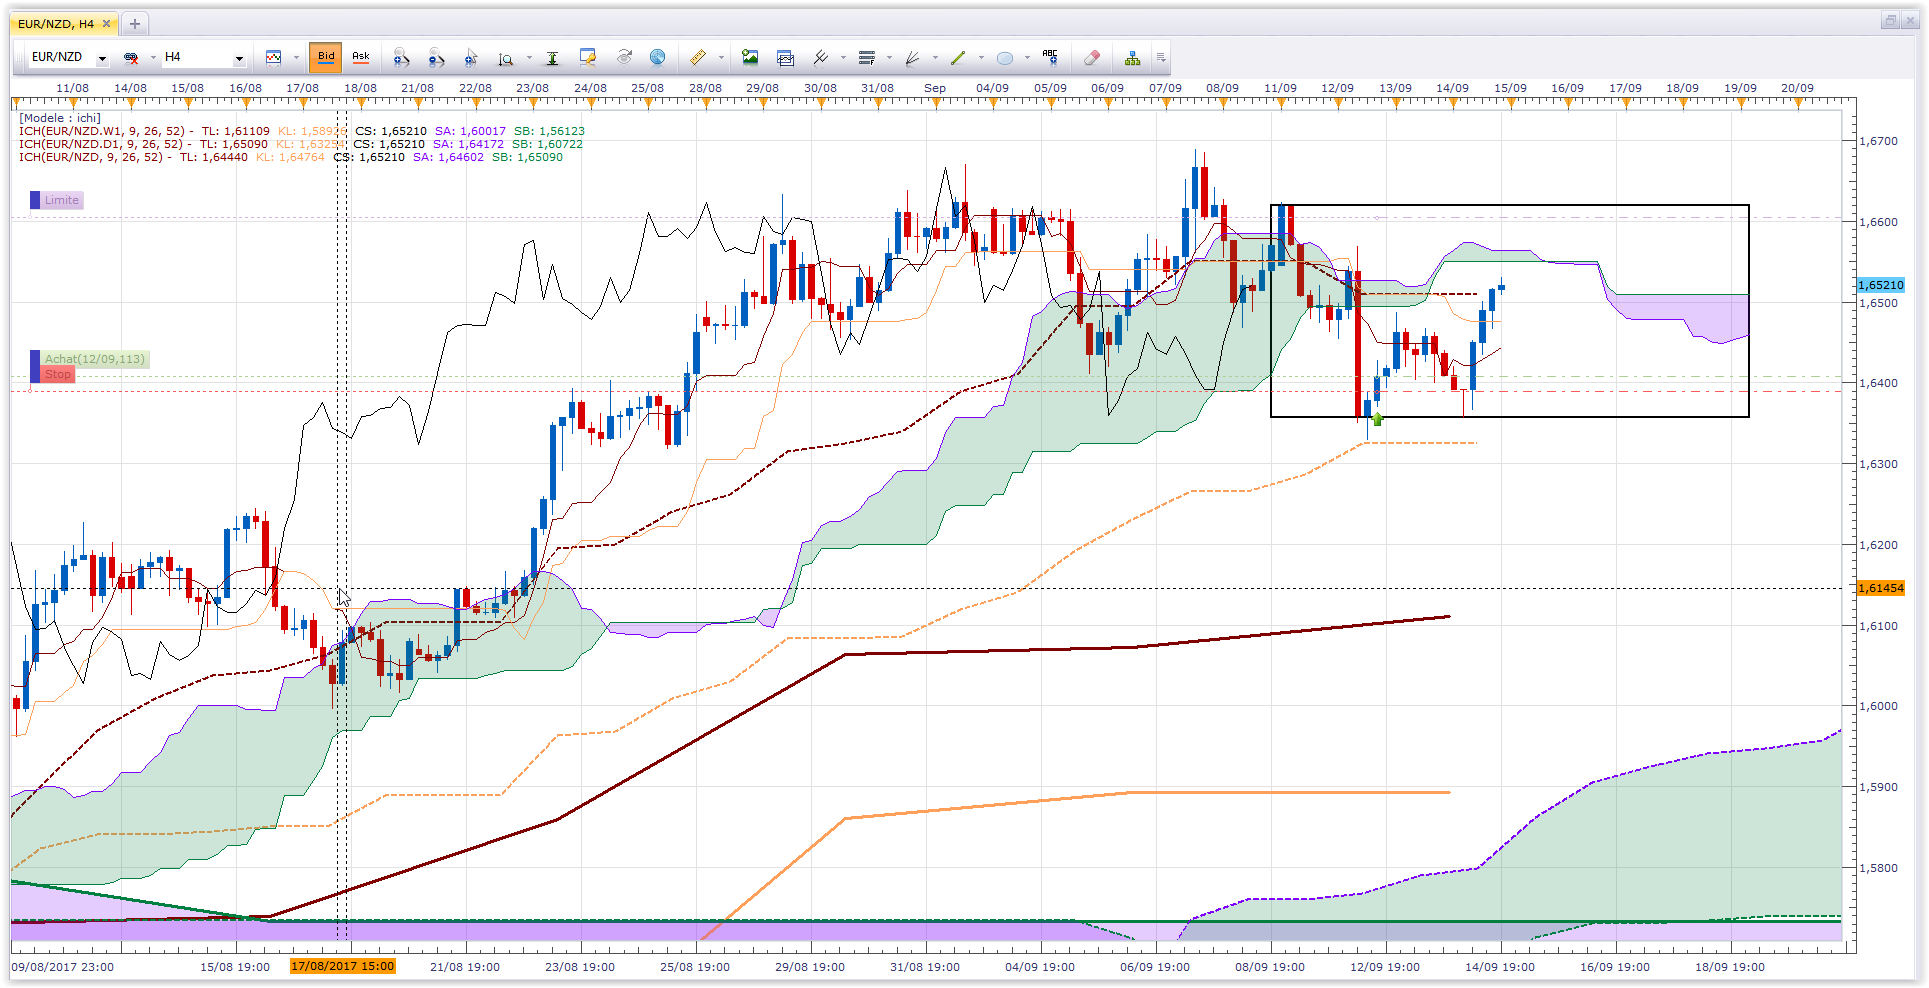Select the ABC text annotation tool
This screenshot has height=988, width=1929.
pyautogui.click(x=1050, y=58)
